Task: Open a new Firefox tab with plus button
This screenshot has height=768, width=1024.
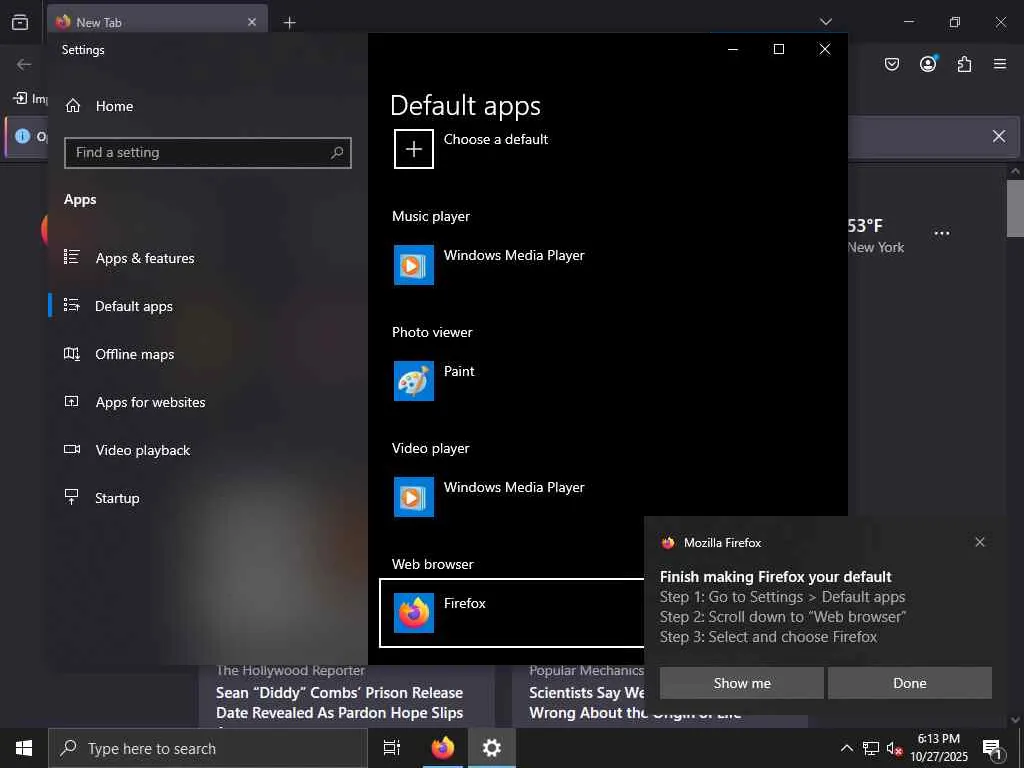Action: pos(289,23)
